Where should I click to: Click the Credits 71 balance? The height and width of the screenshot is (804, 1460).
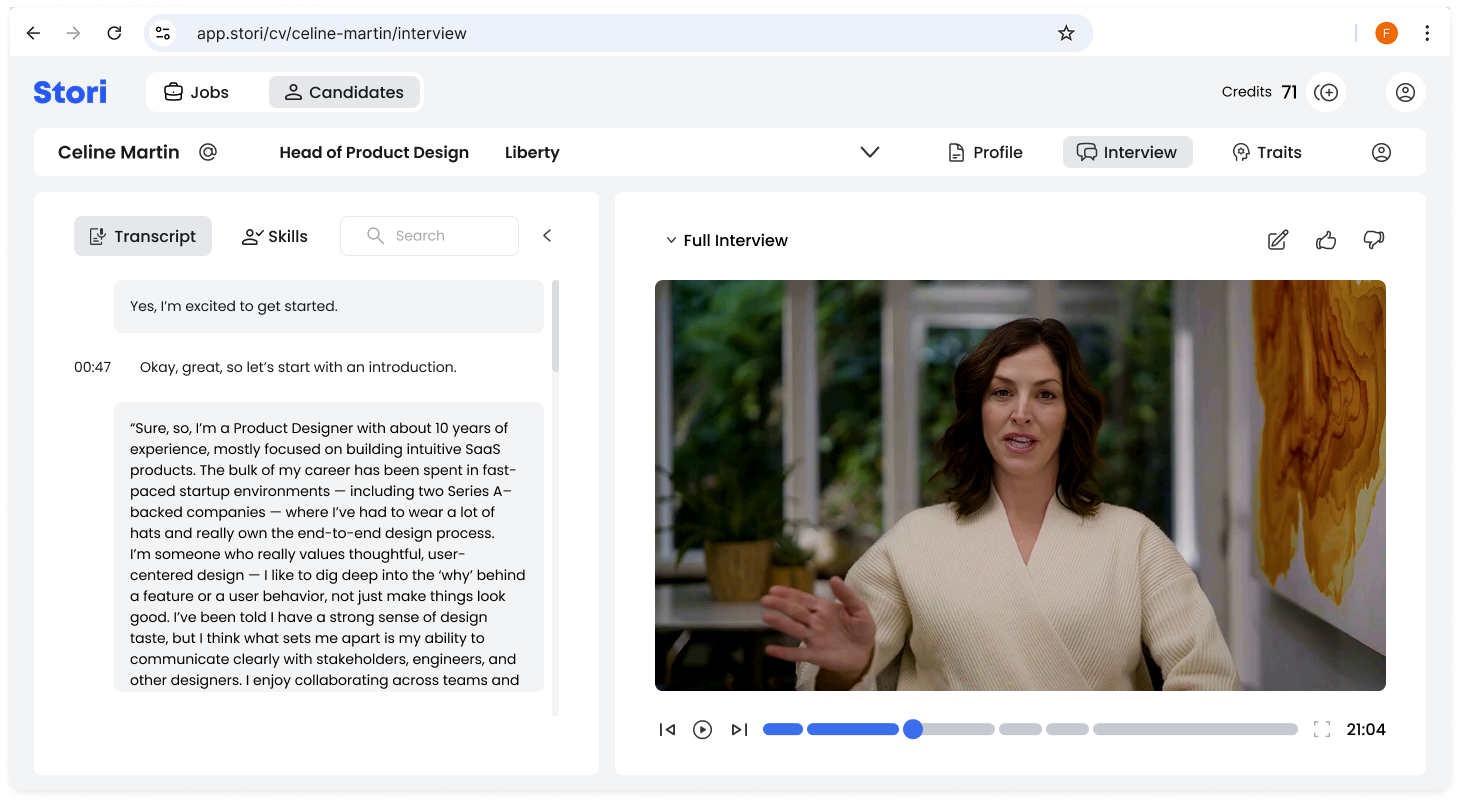[1260, 92]
